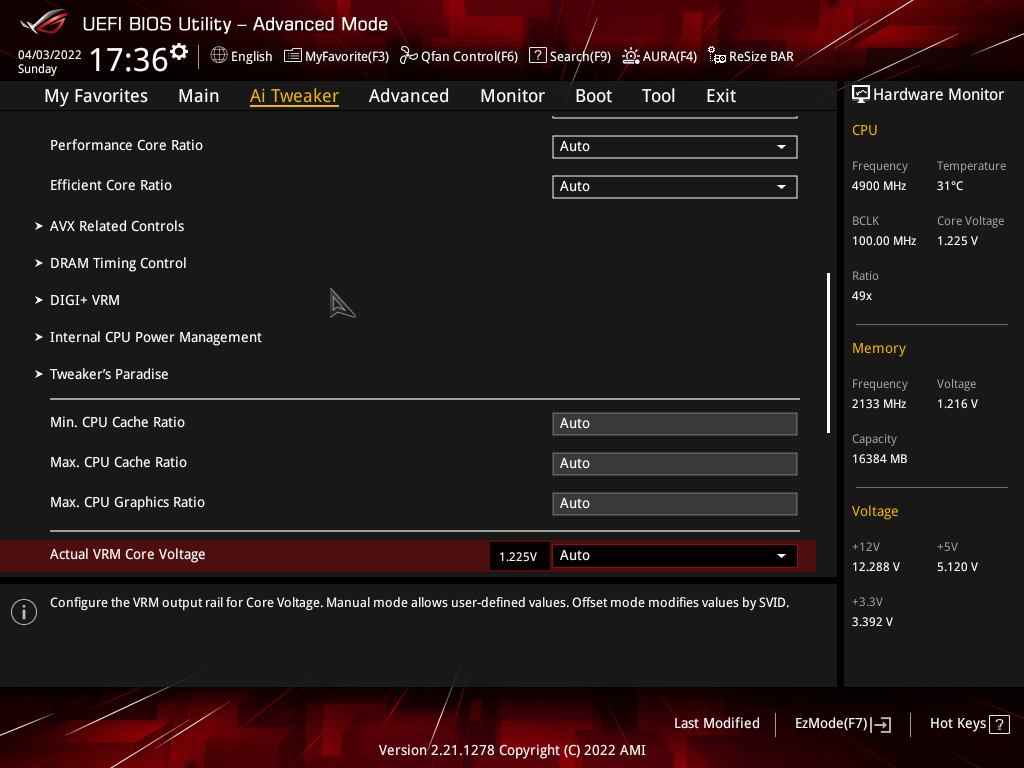1024x768 pixels.
Task: Change language from English
Action: pyautogui.click(x=251, y=56)
